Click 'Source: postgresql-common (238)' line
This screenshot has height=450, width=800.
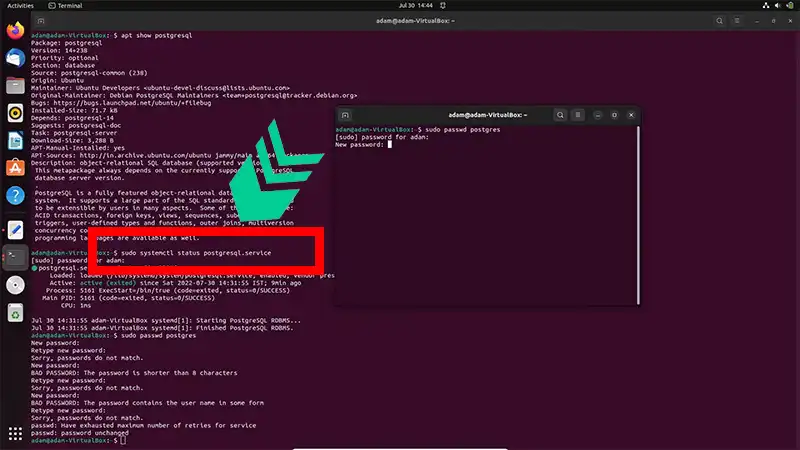89,73
